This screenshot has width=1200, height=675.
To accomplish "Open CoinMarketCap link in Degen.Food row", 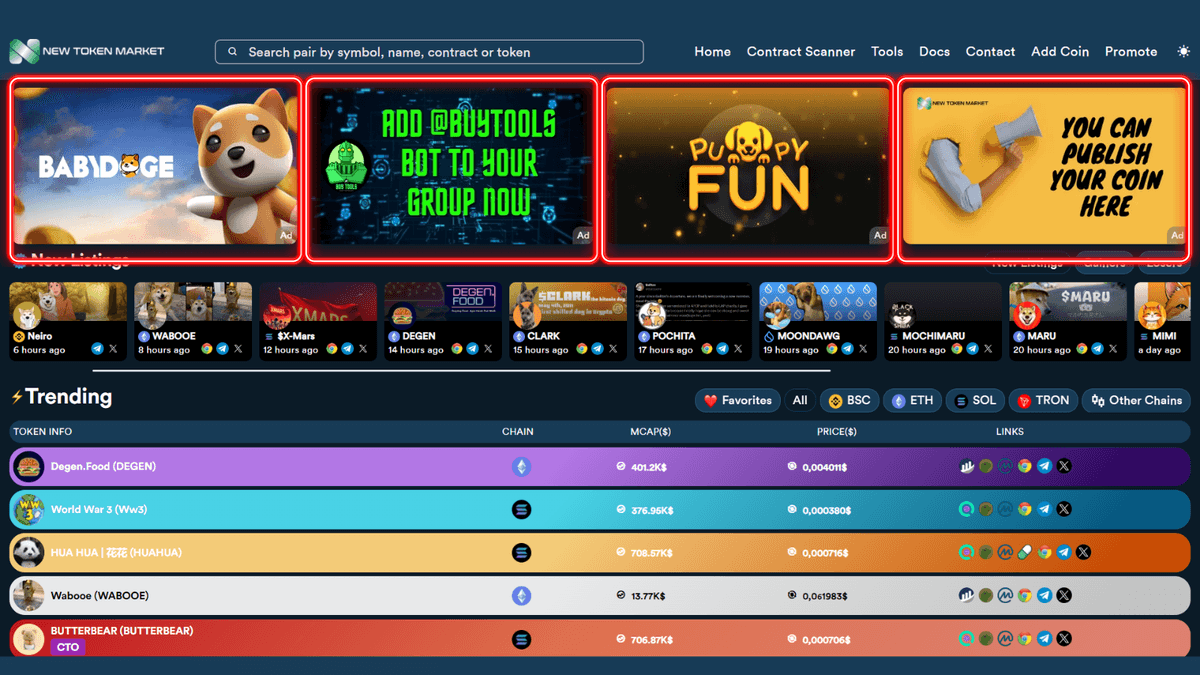I will tap(1005, 466).
